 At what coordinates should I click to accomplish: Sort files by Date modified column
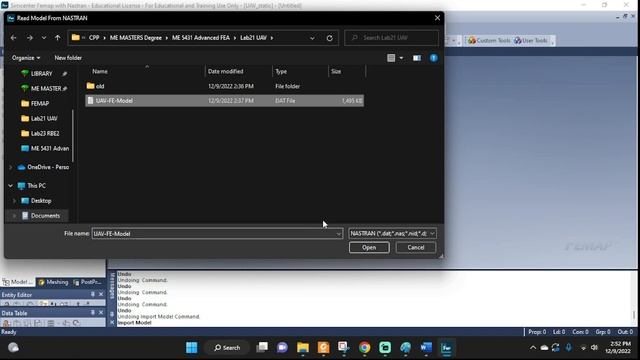[225, 71]
